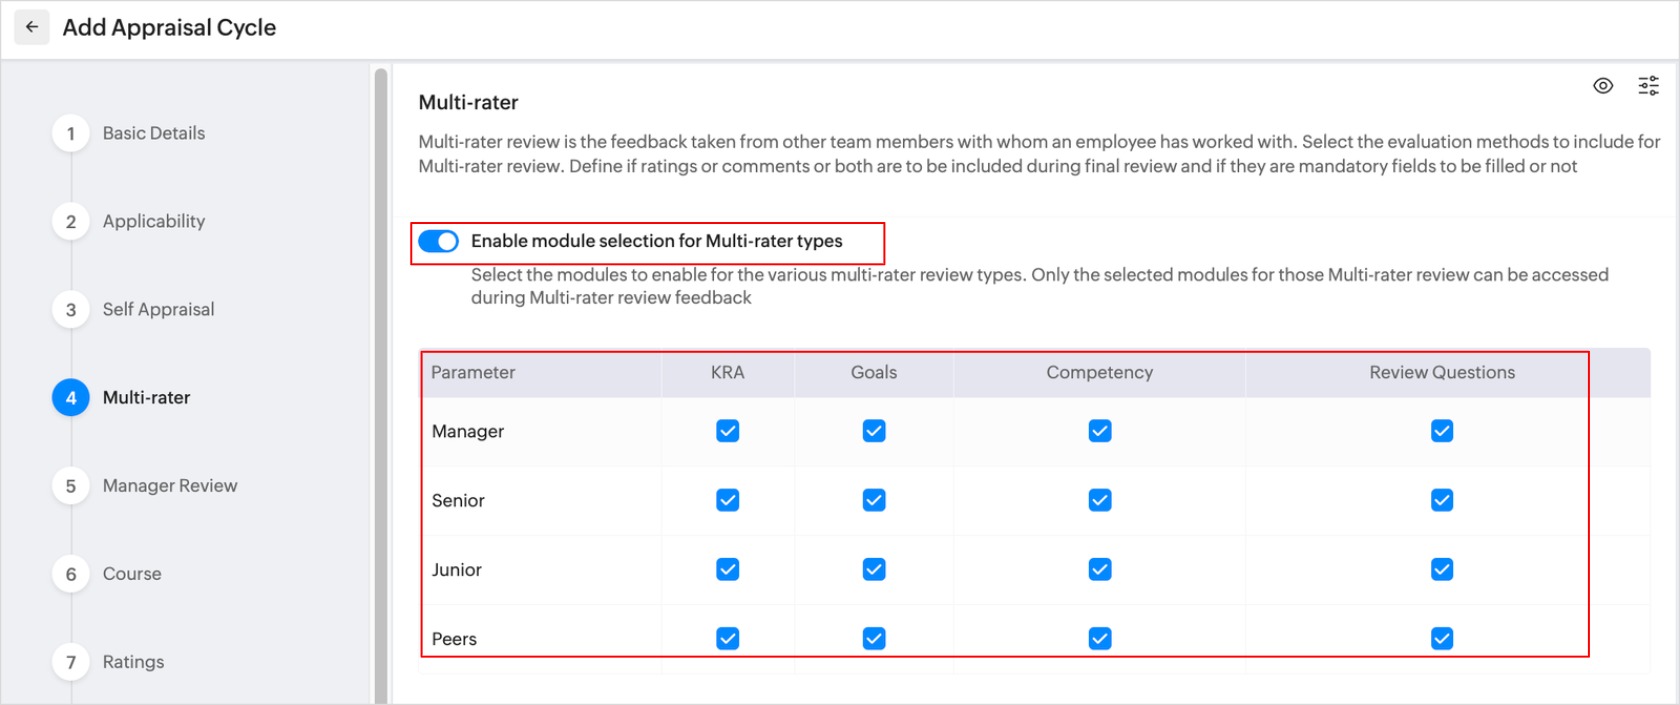
Task: Go to the Course step
Action: [132, 573]
